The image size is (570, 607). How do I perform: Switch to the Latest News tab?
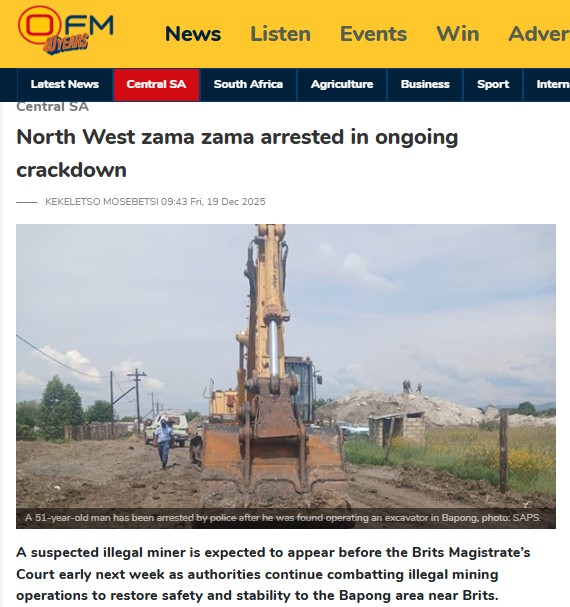coord(65,84)
